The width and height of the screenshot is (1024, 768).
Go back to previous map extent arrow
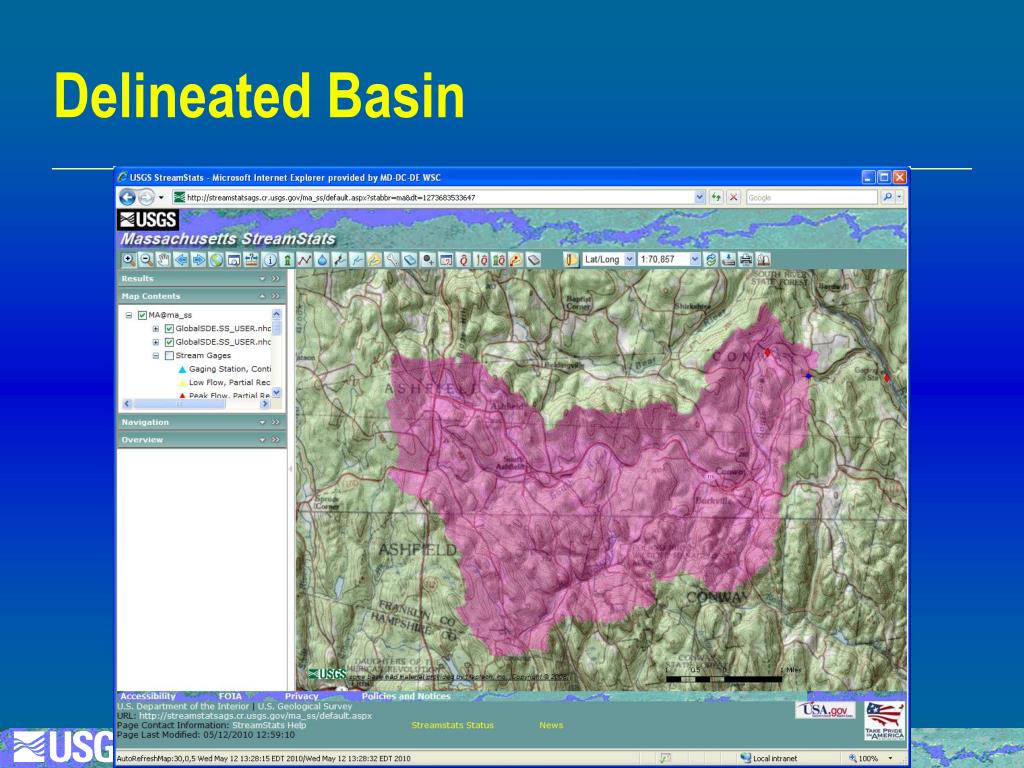[x=181, y=260]
